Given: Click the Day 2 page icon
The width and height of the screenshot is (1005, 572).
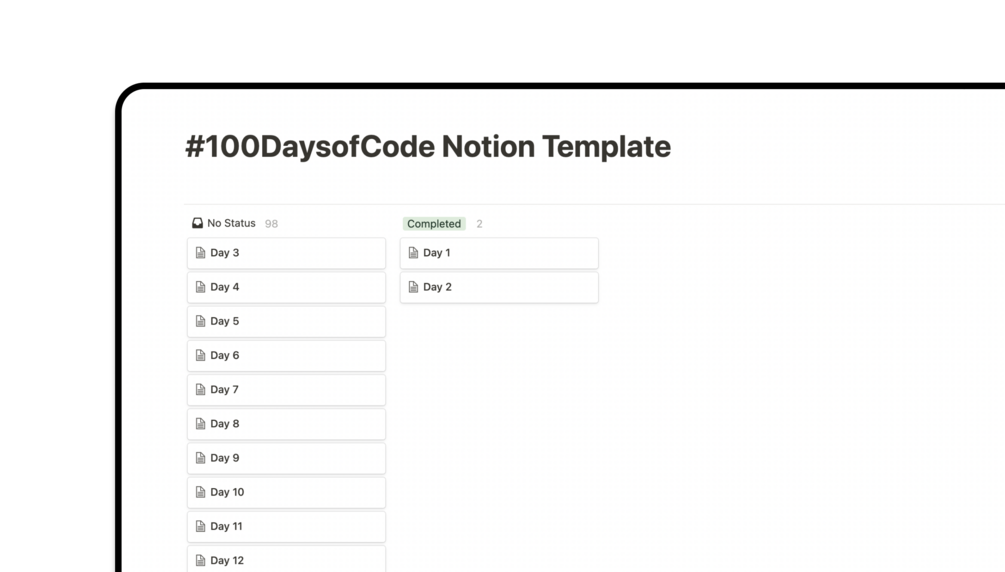Looking at the screenshot, I should pos(413,287).
